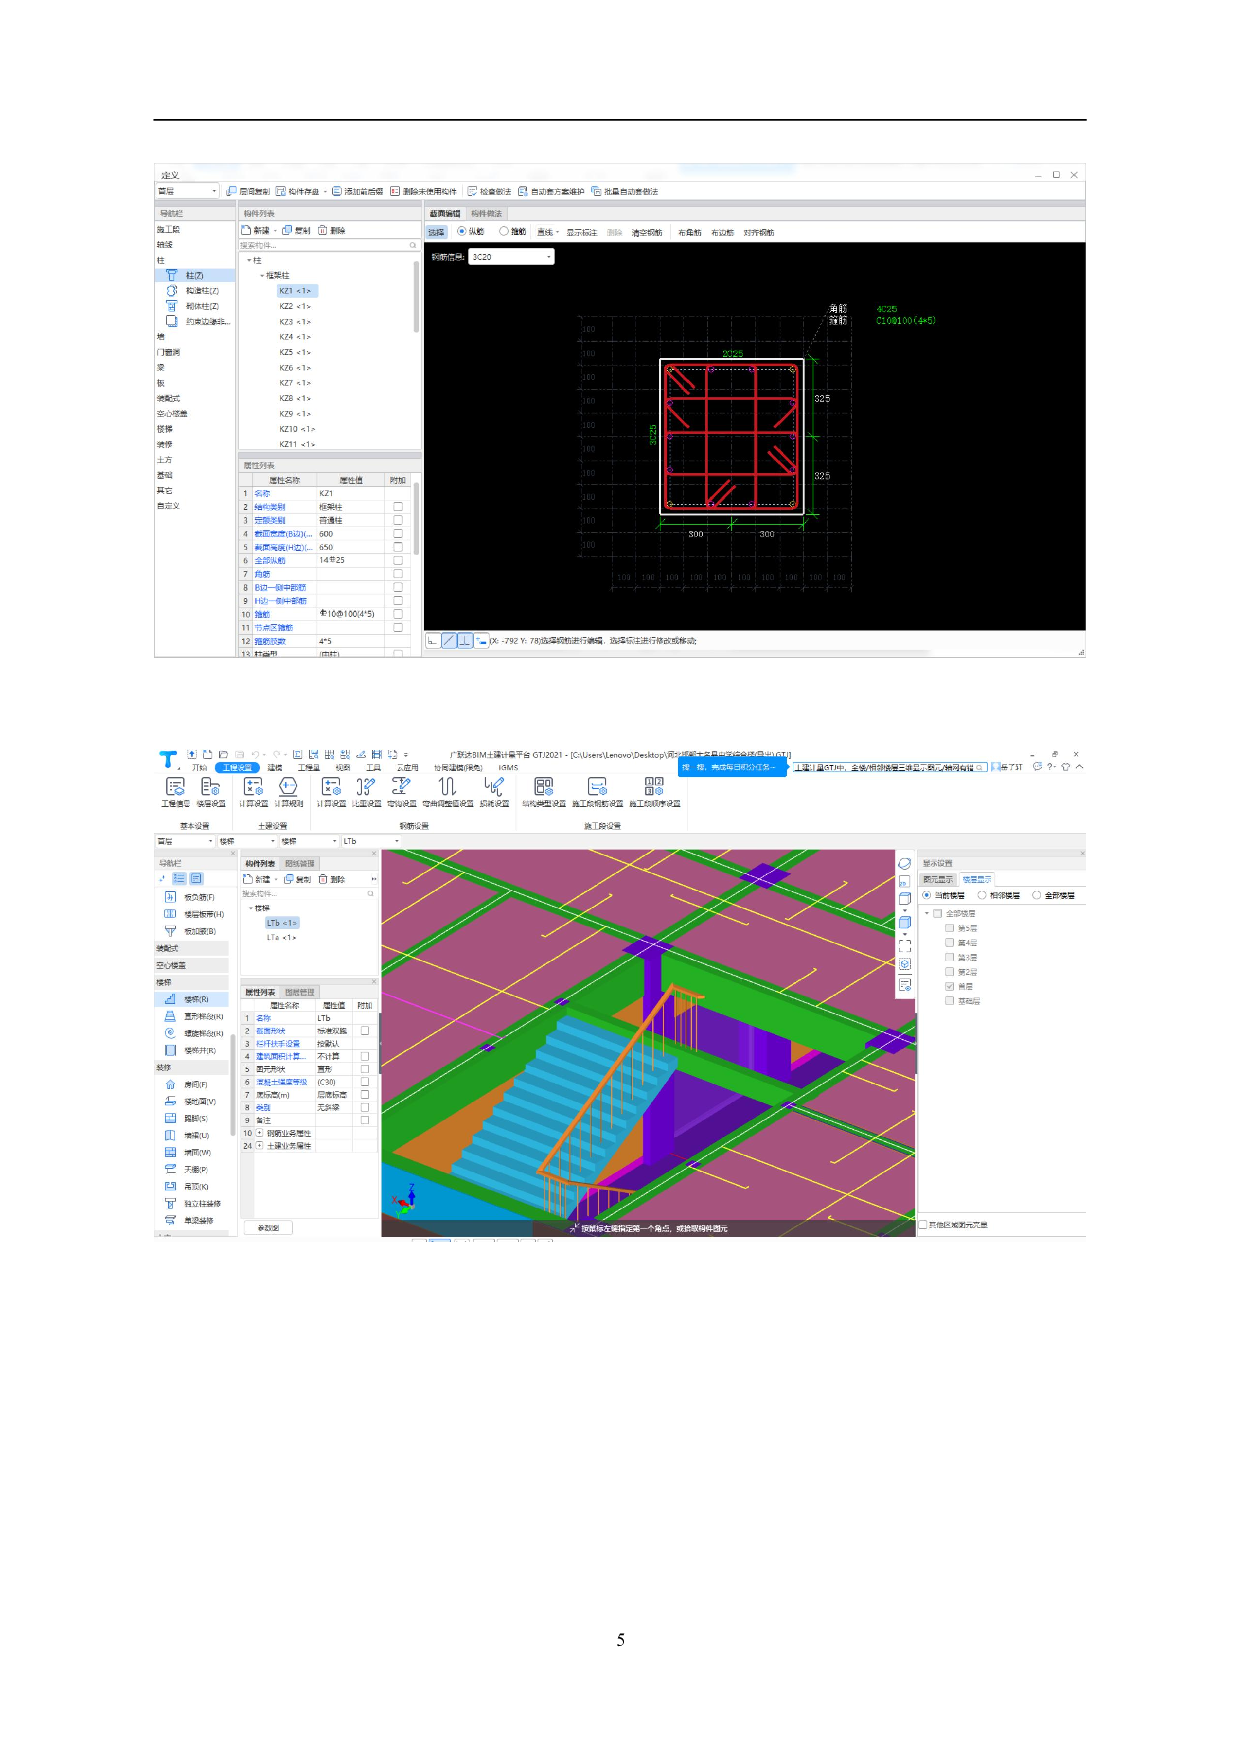Expand the 钢筋业务属性 property row

coord(260,1133)
